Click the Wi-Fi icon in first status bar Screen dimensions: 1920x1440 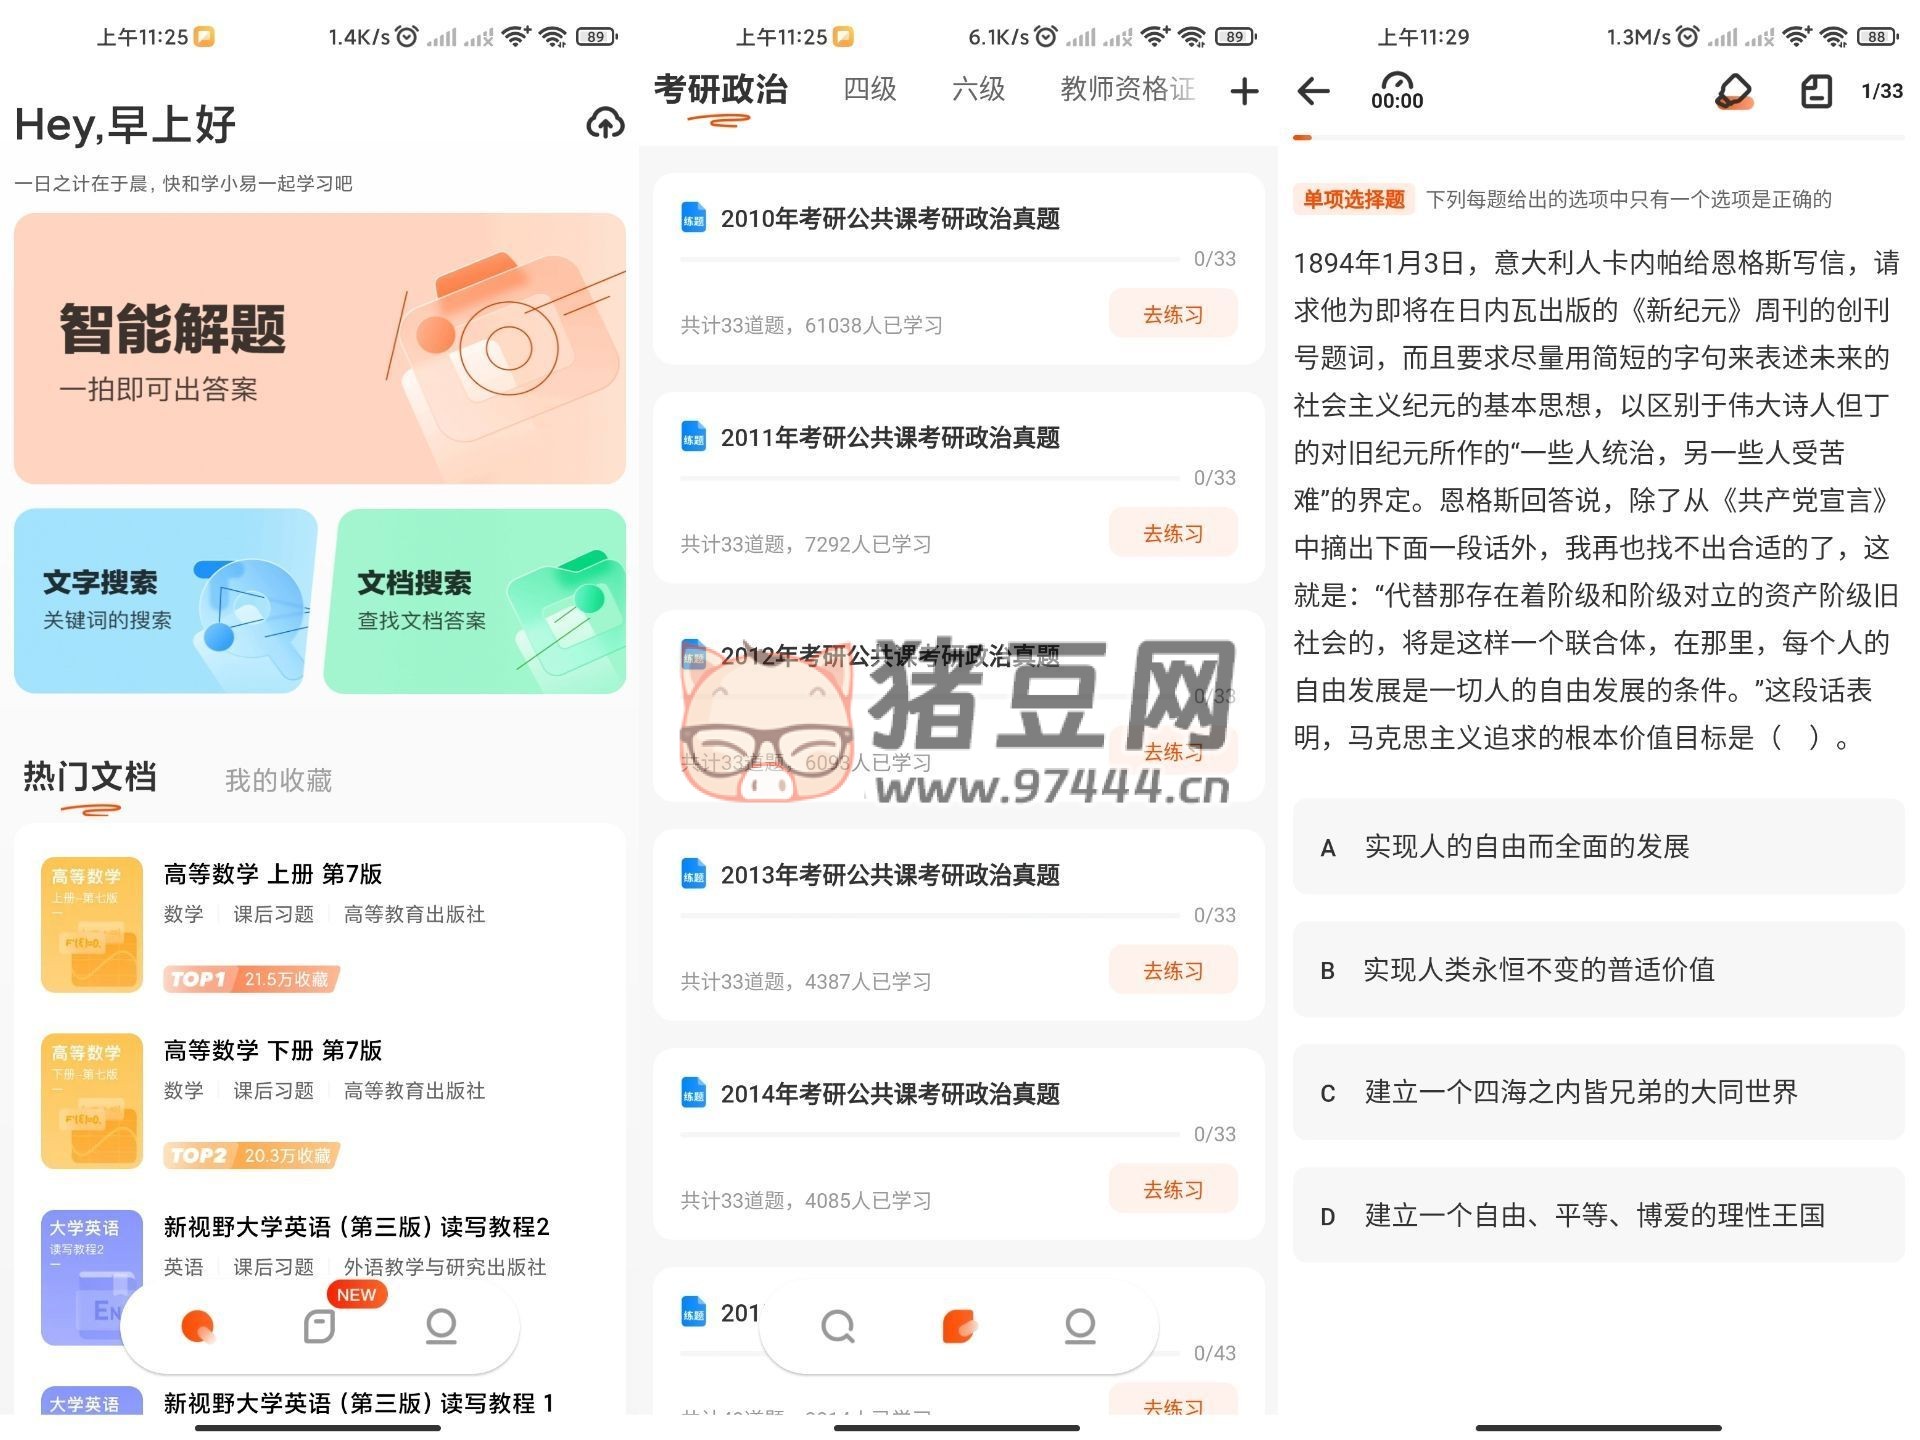click(x=552, y=37)
